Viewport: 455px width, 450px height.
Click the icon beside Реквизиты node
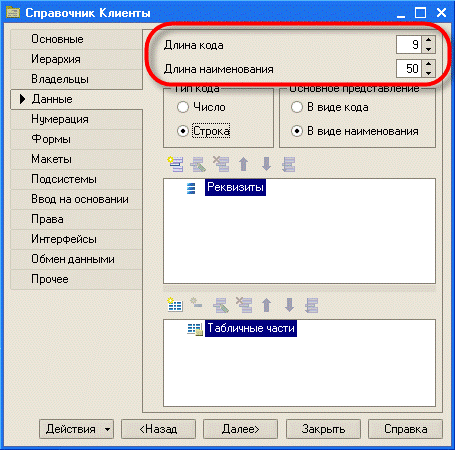coord(191,188)
